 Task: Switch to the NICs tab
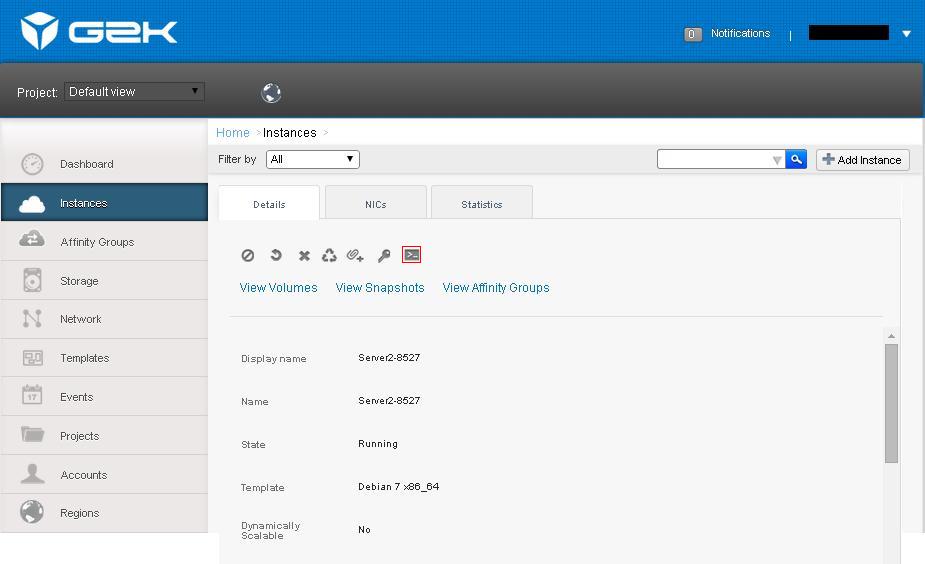376,204
